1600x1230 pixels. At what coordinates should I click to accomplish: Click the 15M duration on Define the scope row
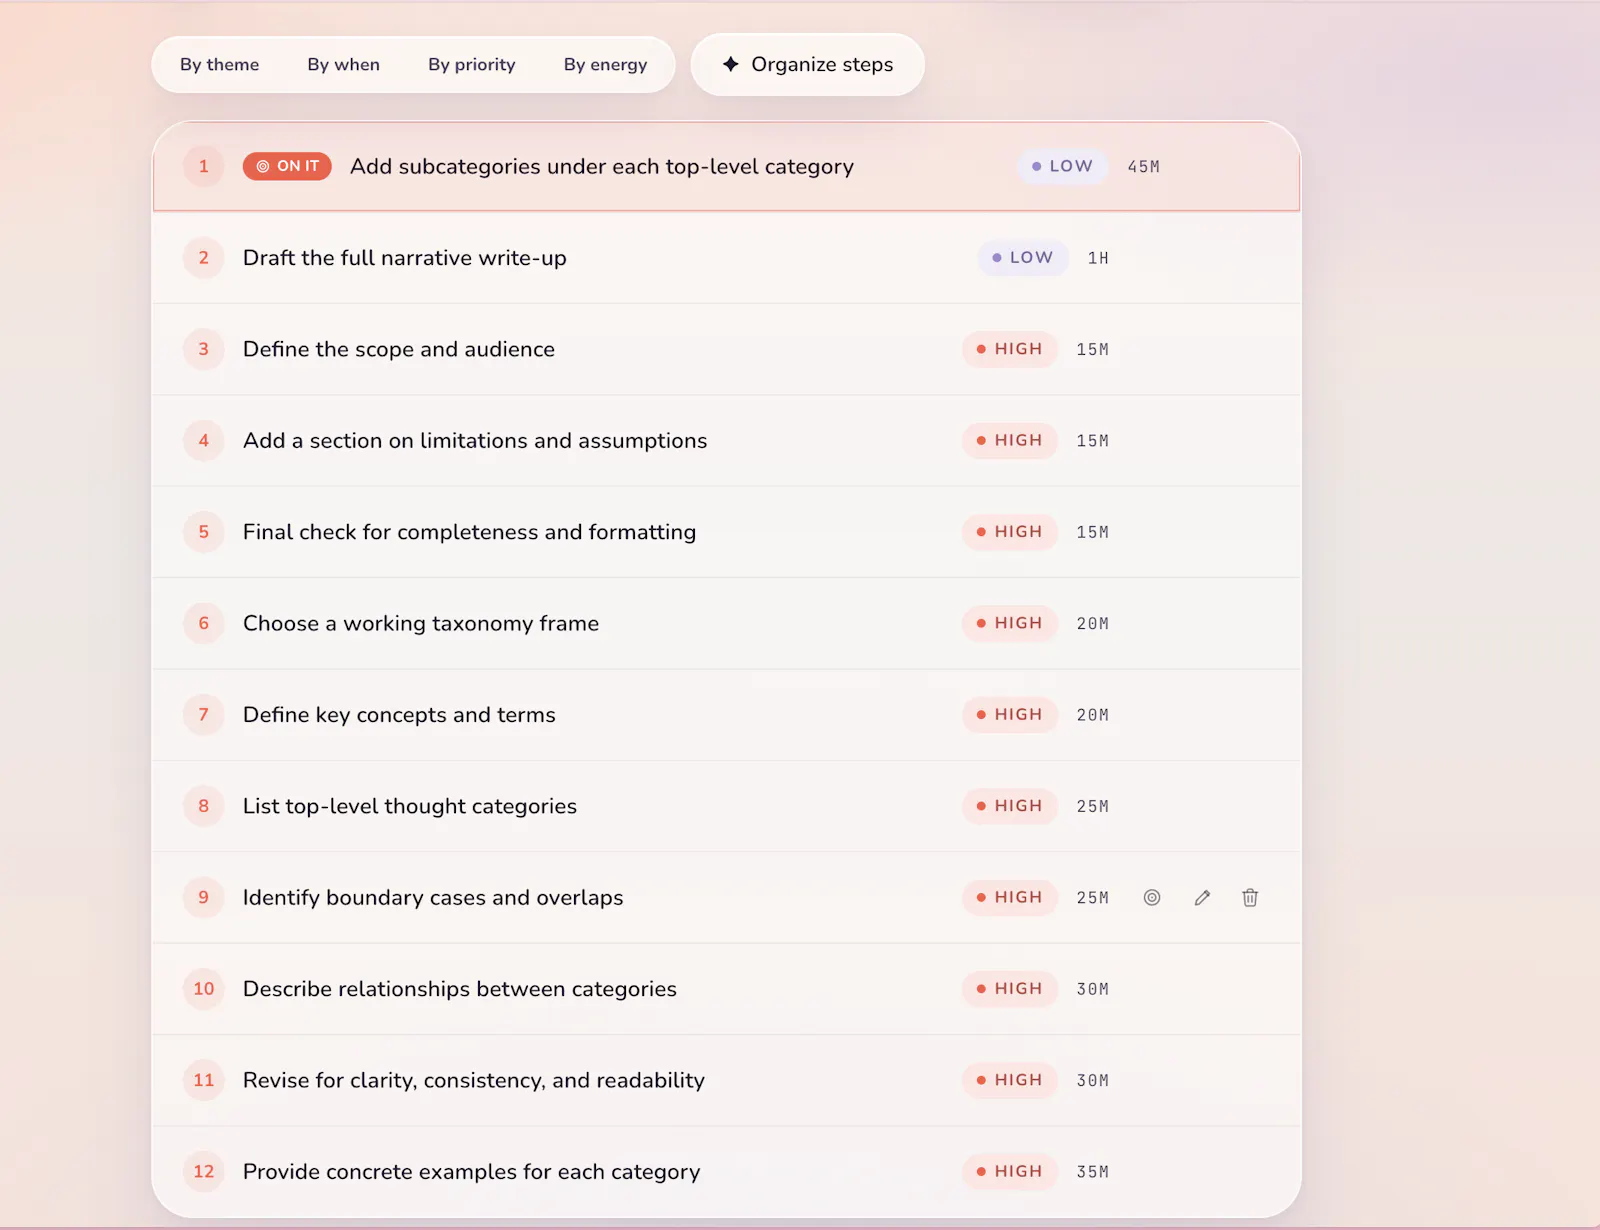(1093, 350)
